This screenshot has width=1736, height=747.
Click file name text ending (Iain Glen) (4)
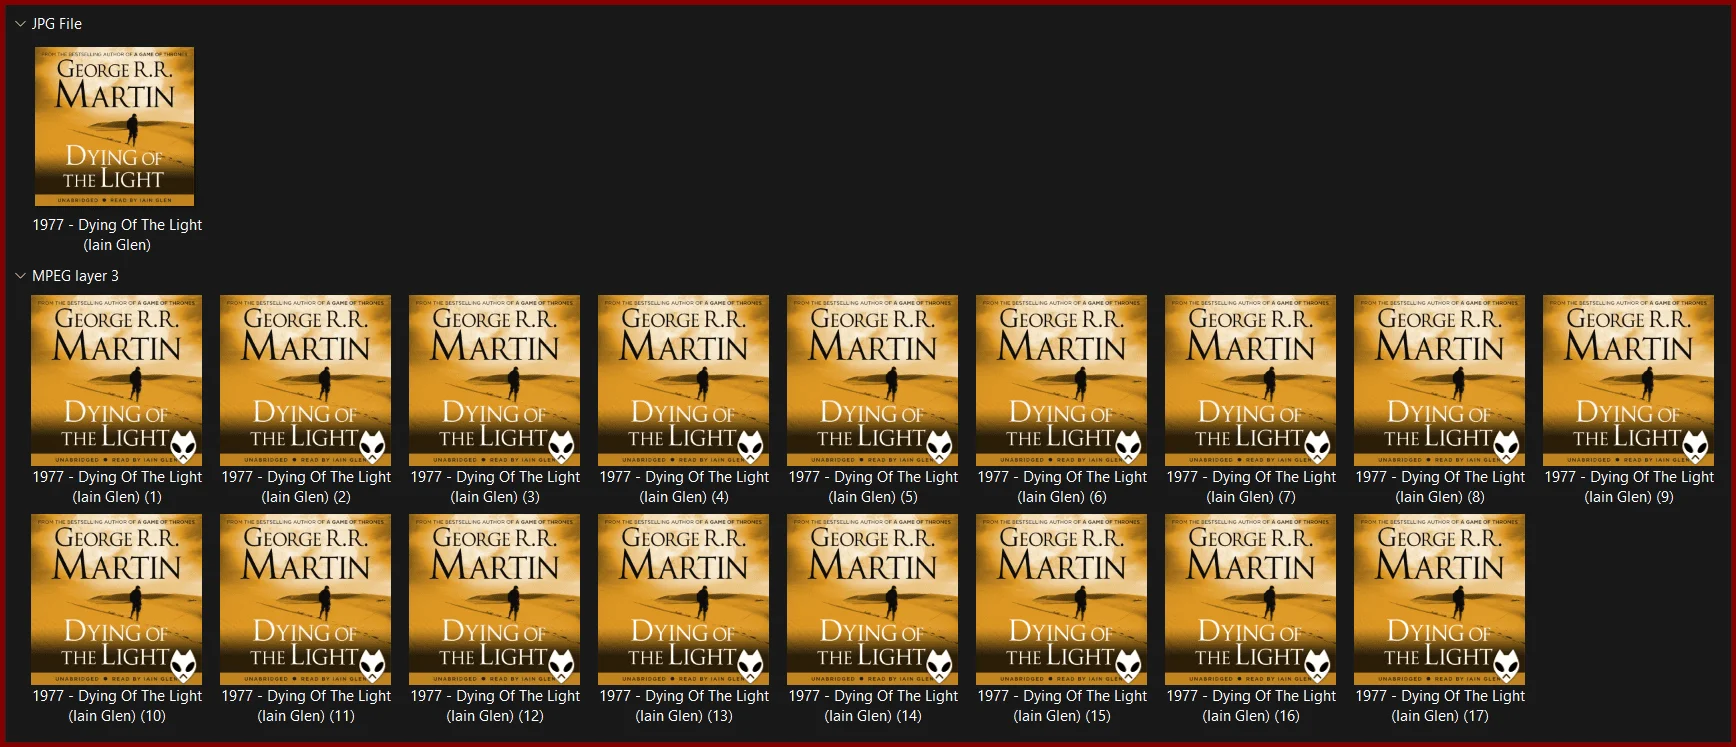(684, 487)
